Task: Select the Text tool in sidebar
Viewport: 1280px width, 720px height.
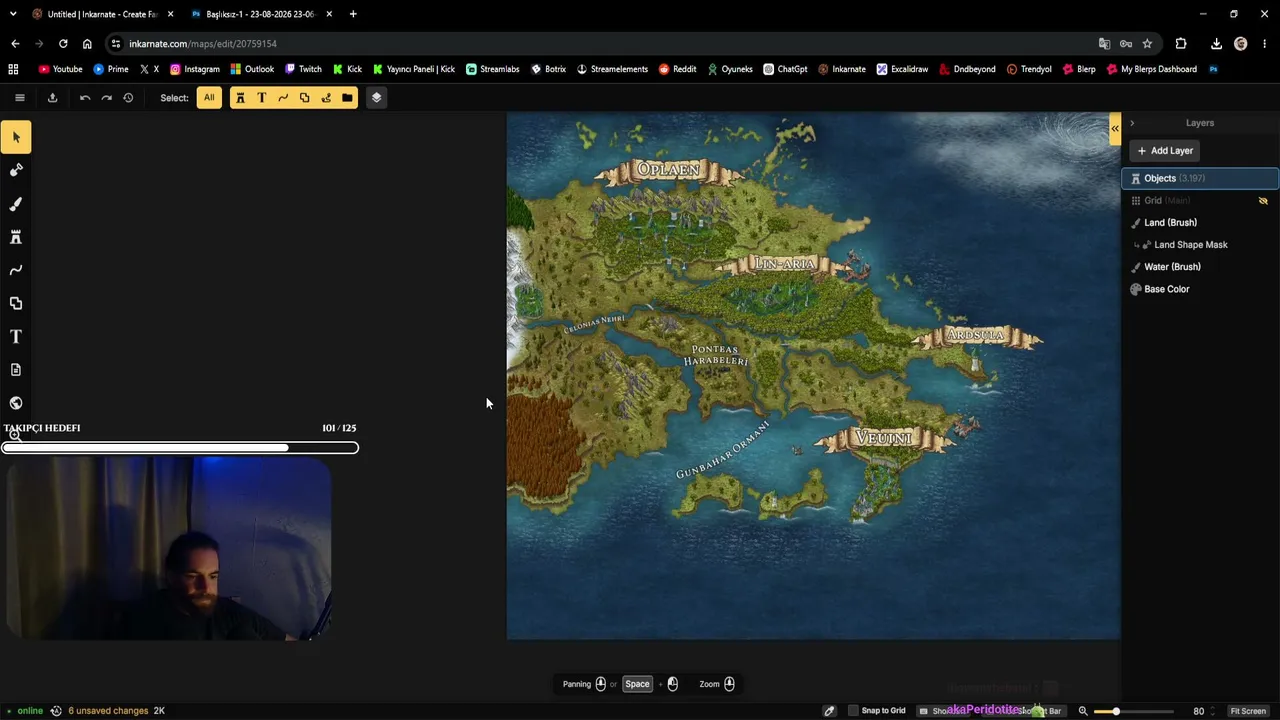Action: coord(16,336)
